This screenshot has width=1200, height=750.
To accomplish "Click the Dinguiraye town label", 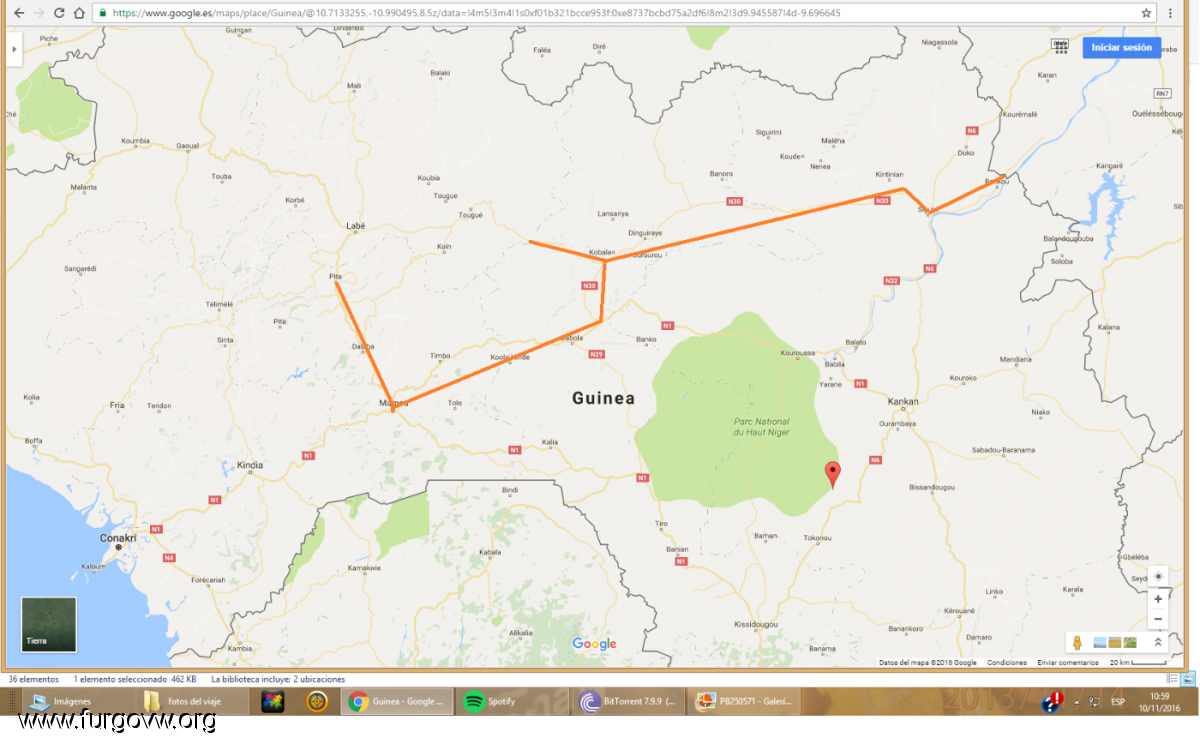I will (645, 233).
